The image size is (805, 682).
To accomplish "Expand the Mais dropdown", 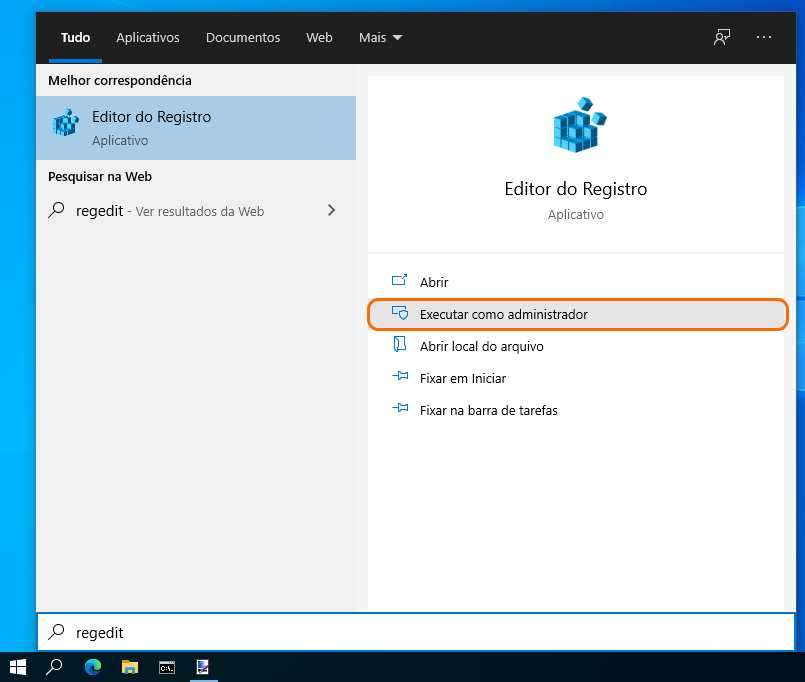I will click(x=380, y=37).
